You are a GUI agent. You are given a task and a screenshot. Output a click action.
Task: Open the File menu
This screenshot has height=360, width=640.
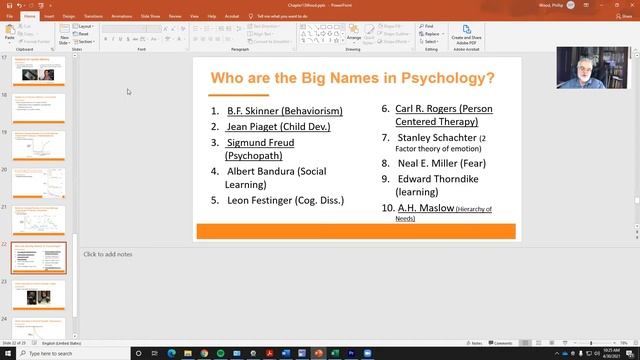(x=9, y=16)
